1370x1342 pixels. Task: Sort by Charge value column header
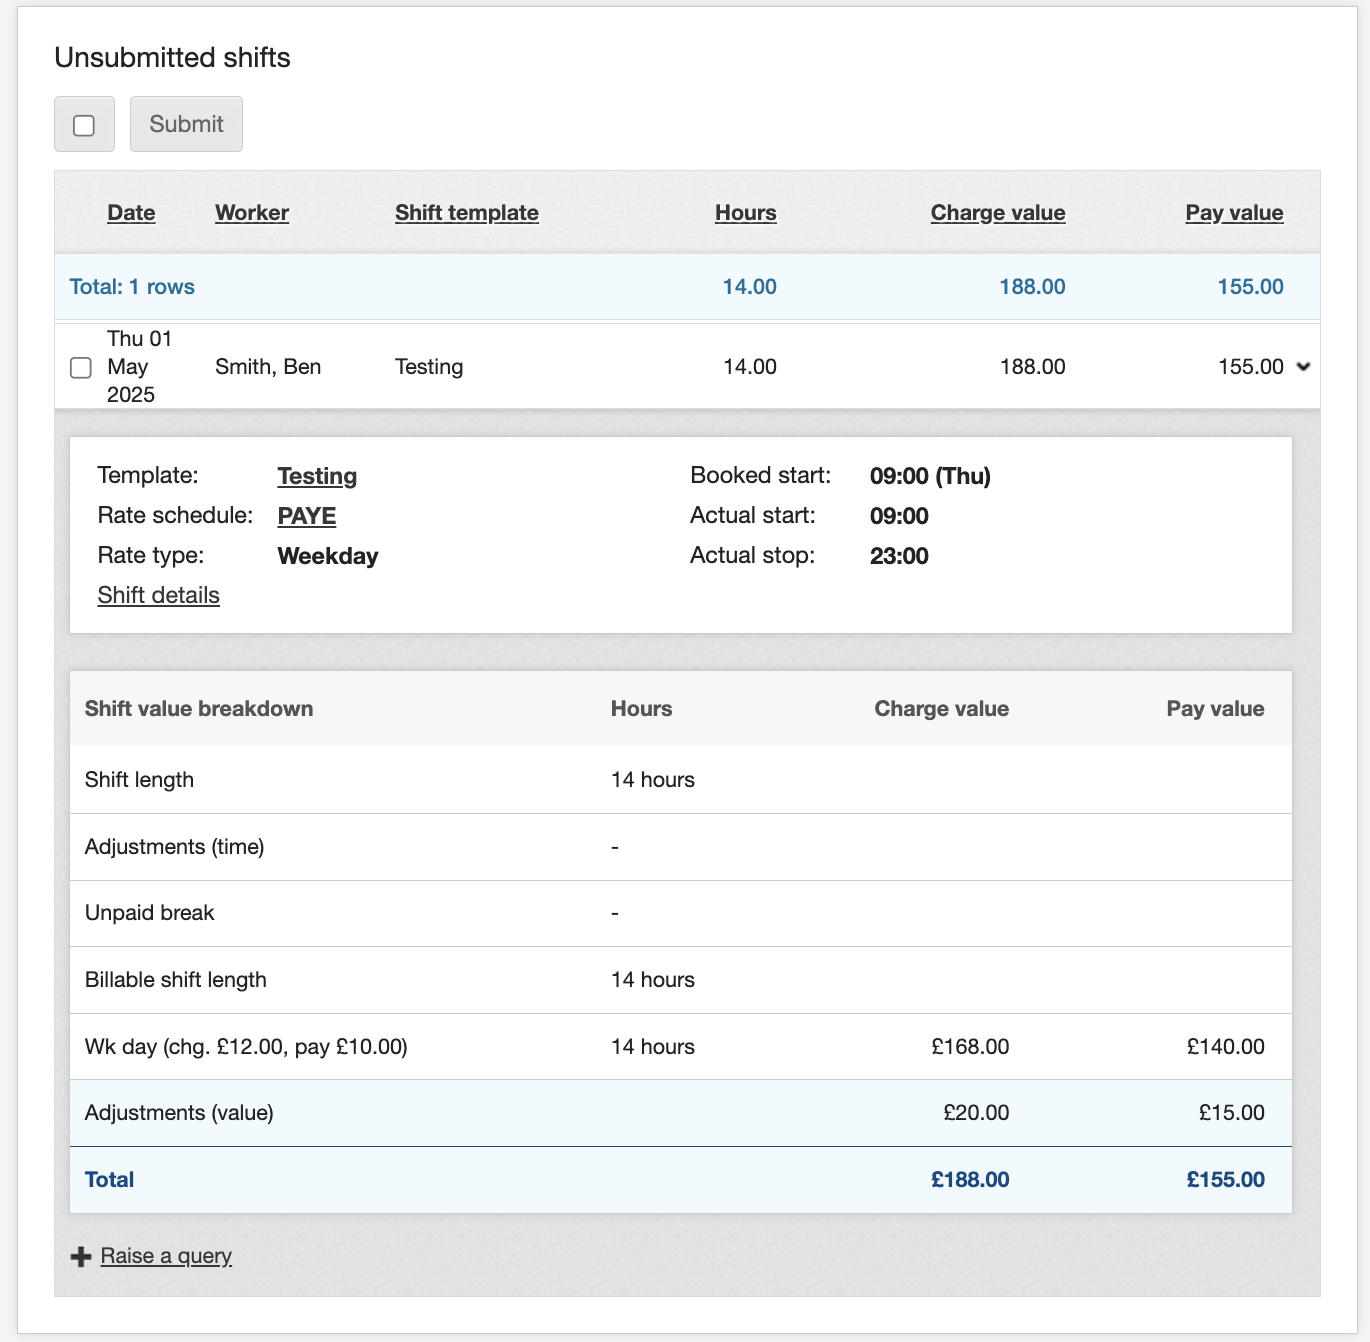click(x=997, y=213)
